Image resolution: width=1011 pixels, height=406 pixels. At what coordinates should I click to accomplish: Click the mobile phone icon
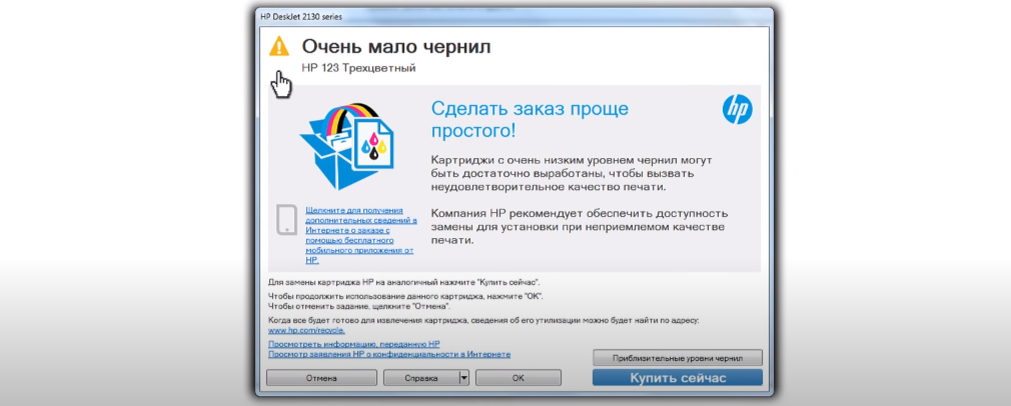click(286, 219)
